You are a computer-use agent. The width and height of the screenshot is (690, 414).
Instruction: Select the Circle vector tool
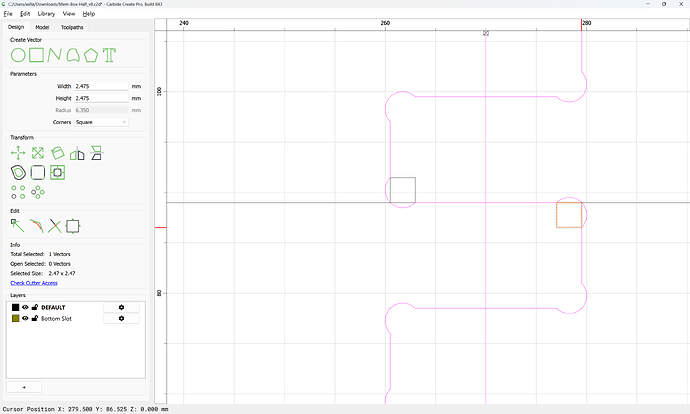tap(18, 55)
